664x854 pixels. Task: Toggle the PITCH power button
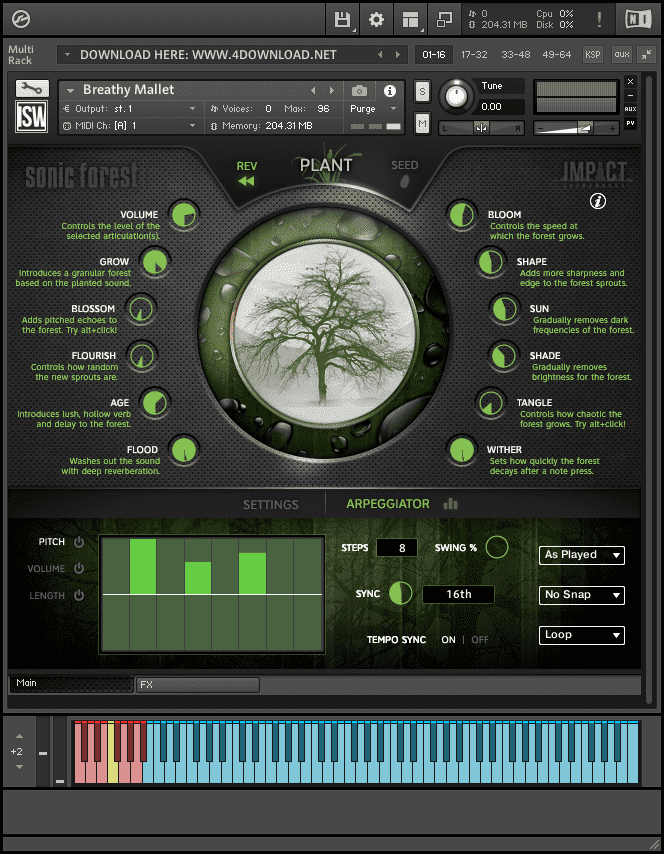click(79, 542)
